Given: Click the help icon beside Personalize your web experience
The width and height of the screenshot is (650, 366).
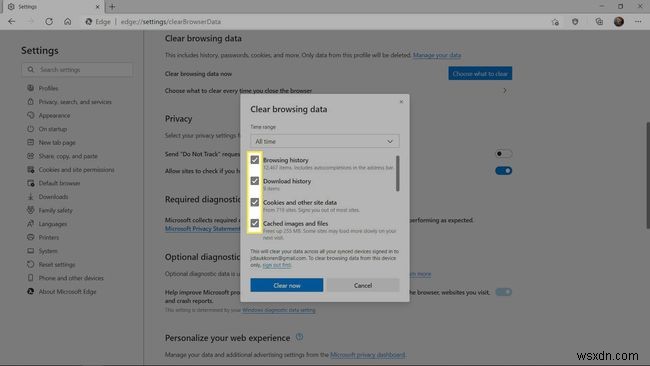Looking at the screenshot, I should 299,337.
